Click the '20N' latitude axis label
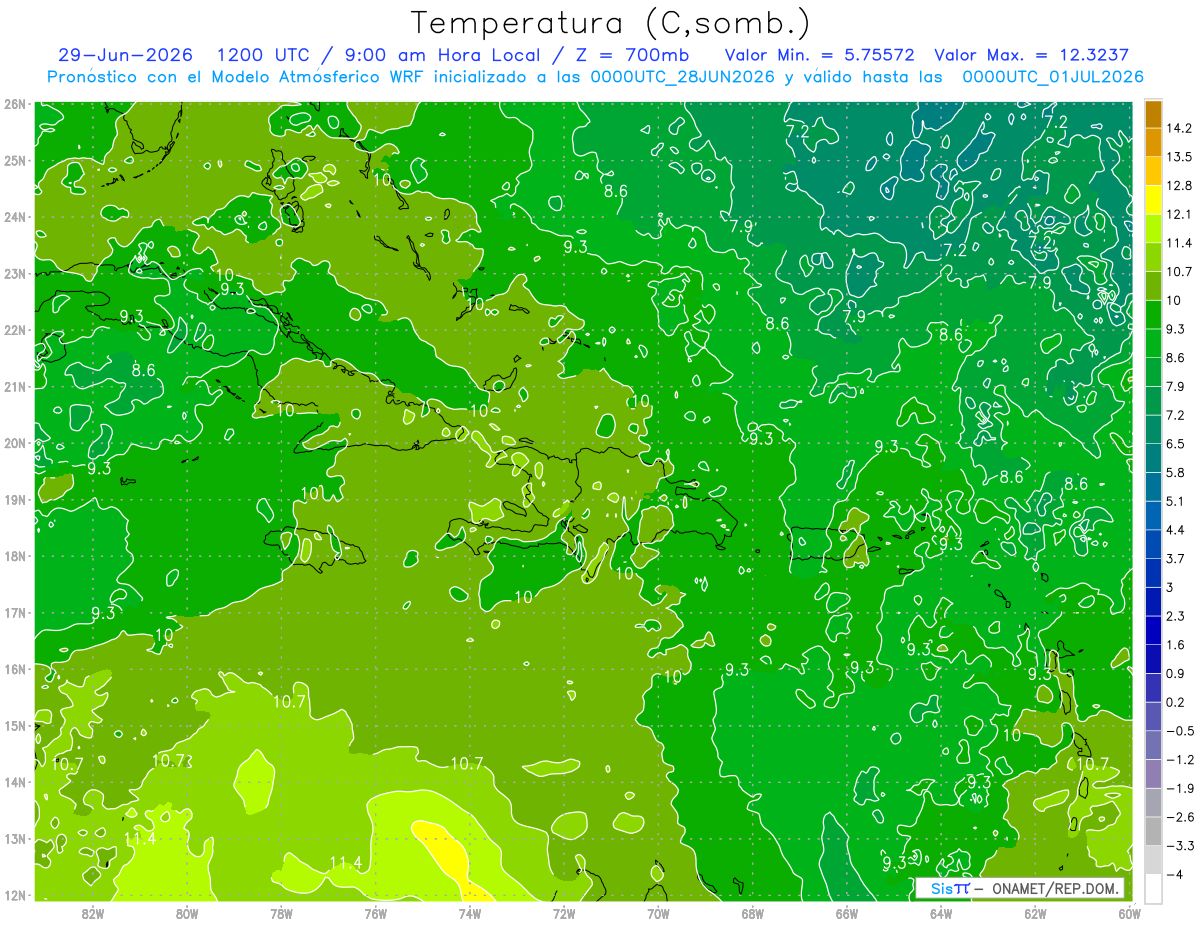Screen dimensions: 1200x927 15,443
